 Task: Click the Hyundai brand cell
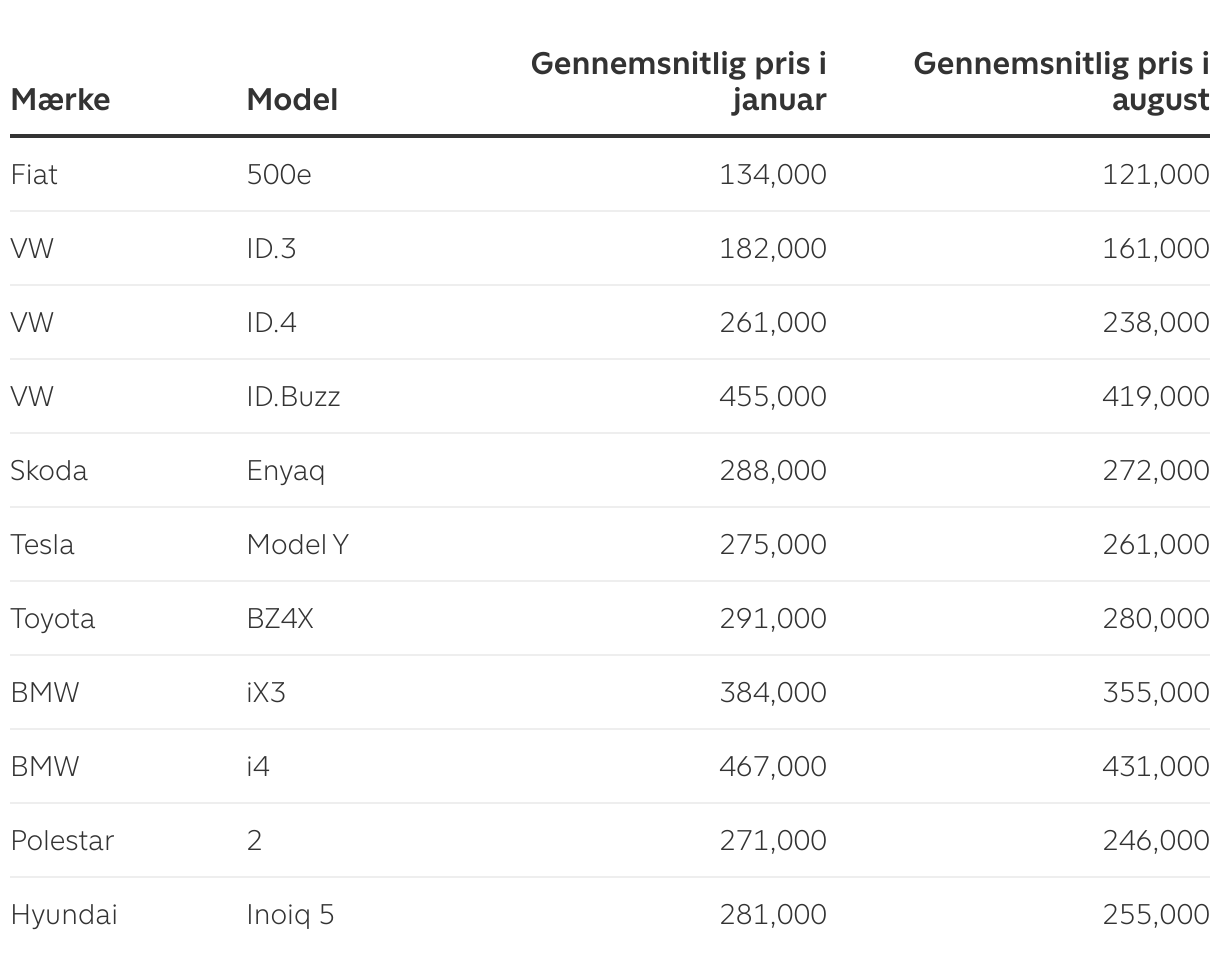64,915
